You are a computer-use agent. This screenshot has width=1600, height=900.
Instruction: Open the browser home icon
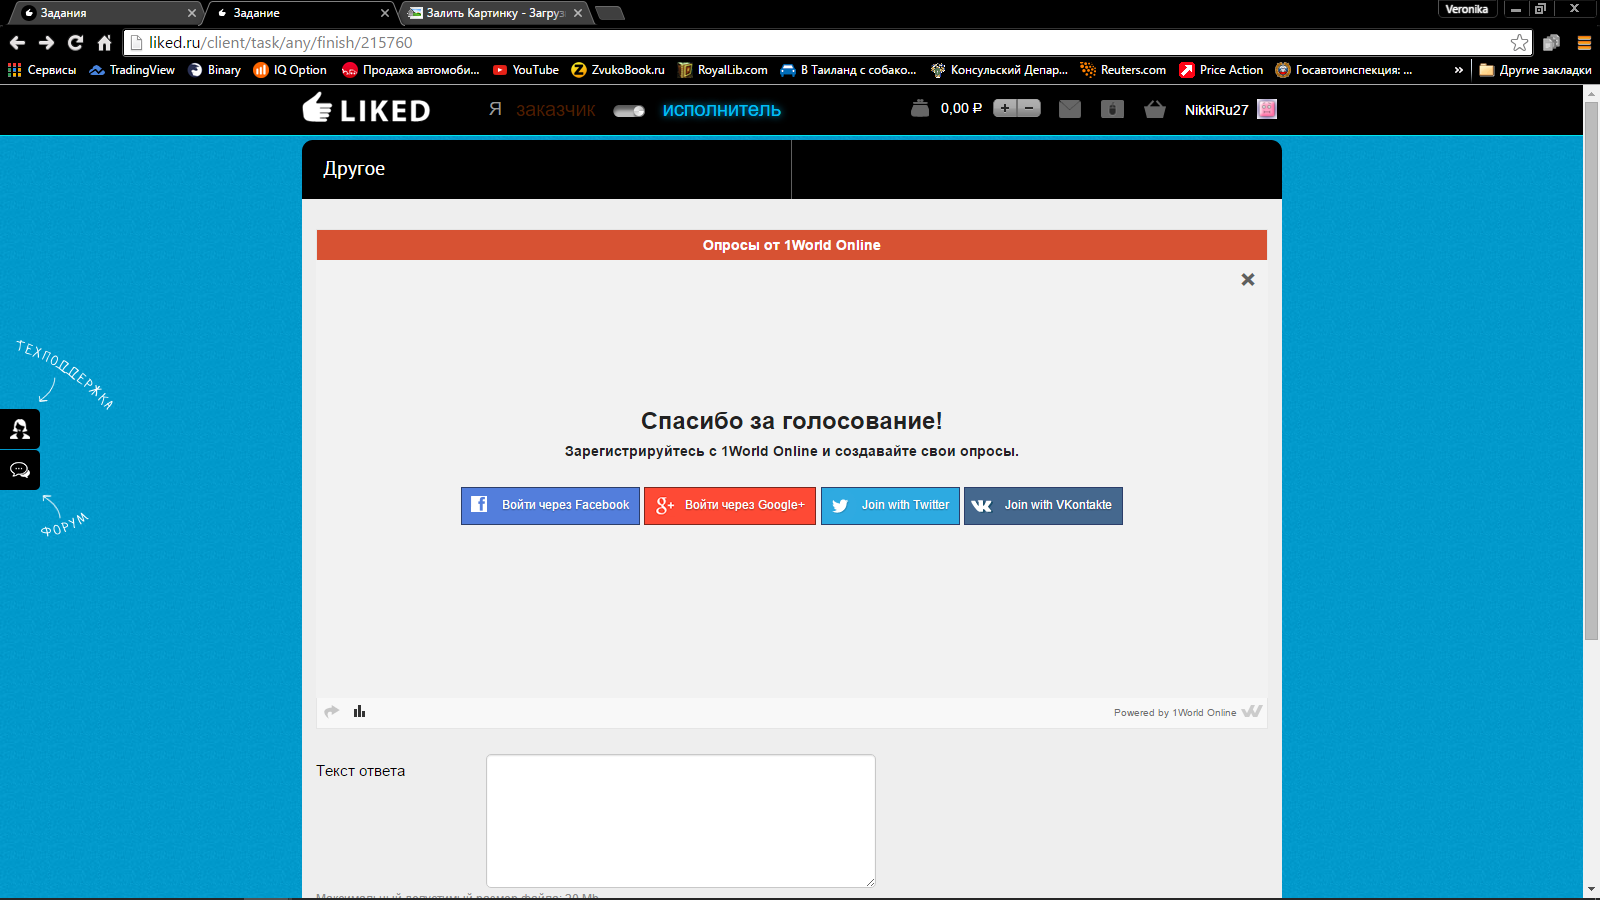[x=104, y=42]
